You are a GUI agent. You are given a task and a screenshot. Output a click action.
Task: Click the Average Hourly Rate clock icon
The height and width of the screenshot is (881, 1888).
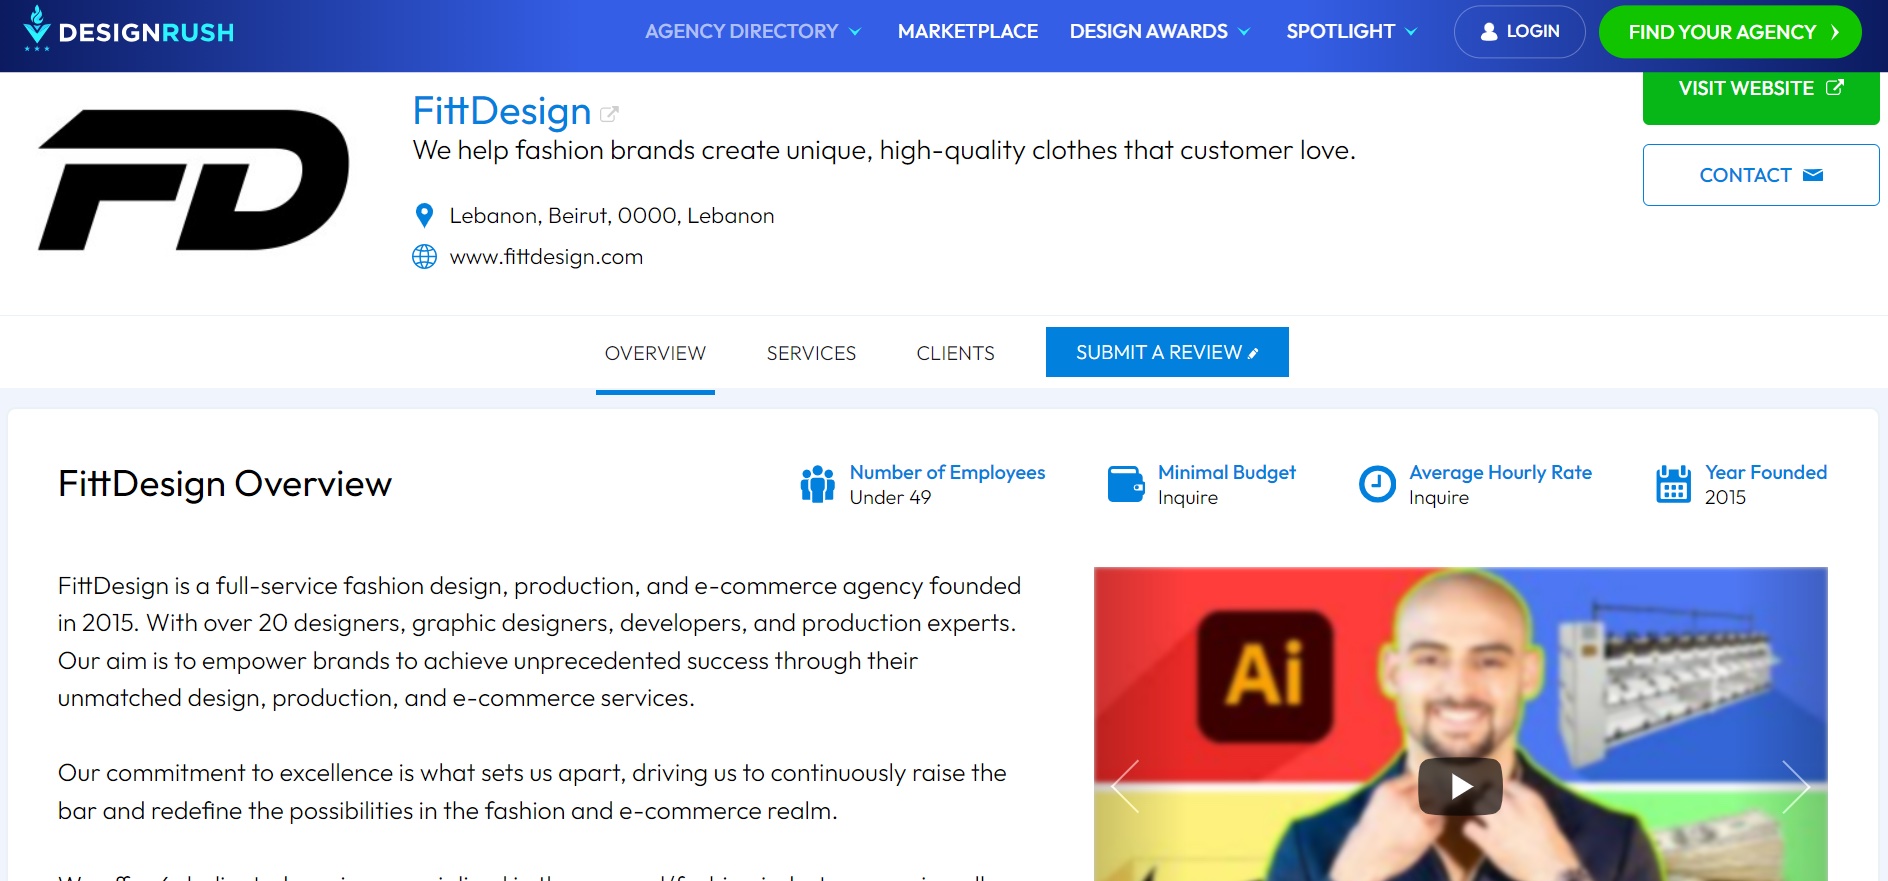[x=1377, y=484]
